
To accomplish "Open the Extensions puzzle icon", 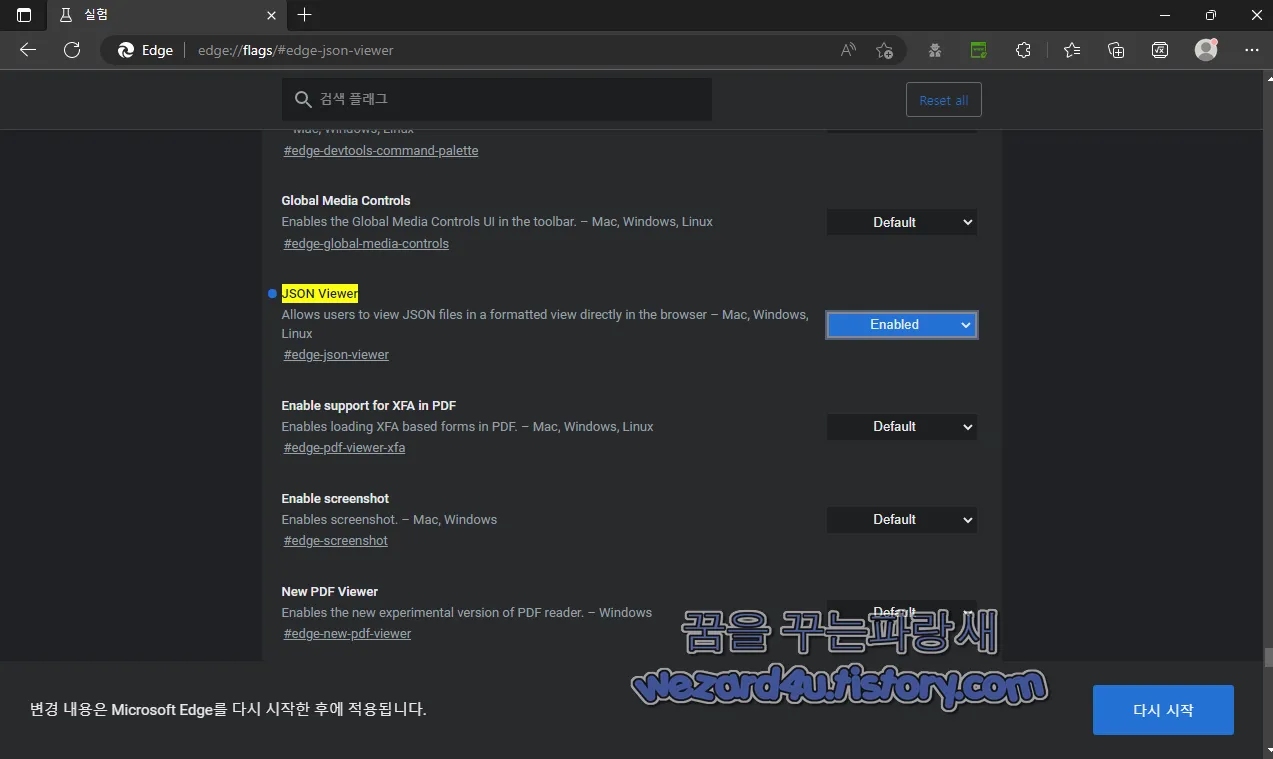I will (1023, 50).
